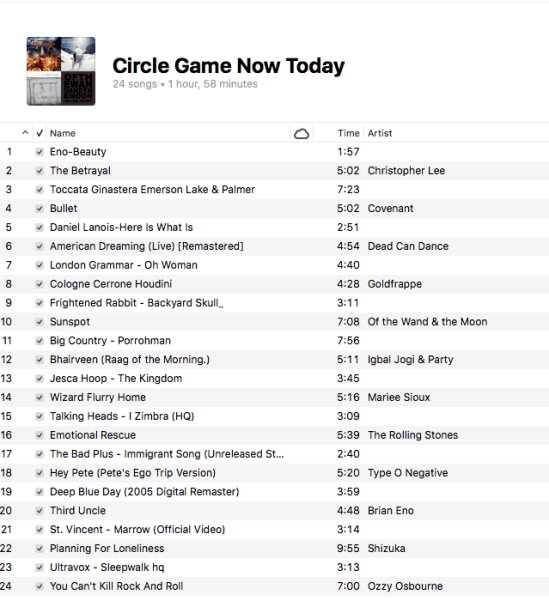Uncheck the Eno-Beauty song checkbox
This screenshot has height=613, width=549.
pos(39,152)
